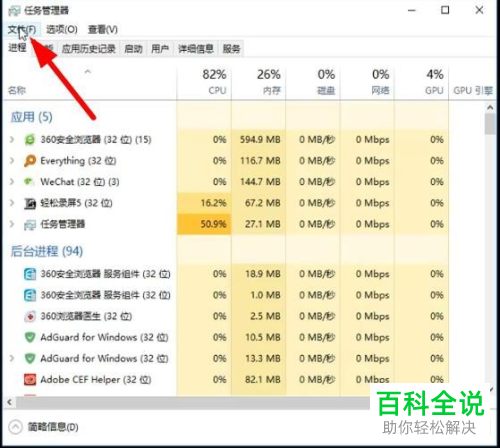500x448 pixels.
Task: Click AdGuard shield icon in 13.3 MB row
Action: point(30,359)
